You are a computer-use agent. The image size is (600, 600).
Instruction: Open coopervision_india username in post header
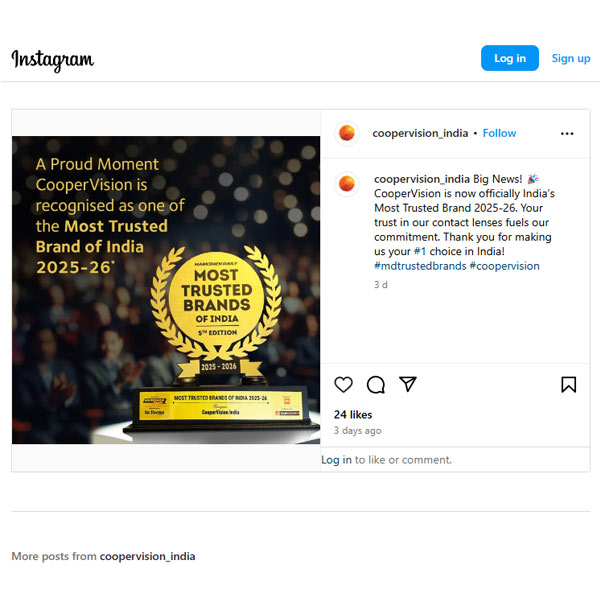(x=420, y=133)
